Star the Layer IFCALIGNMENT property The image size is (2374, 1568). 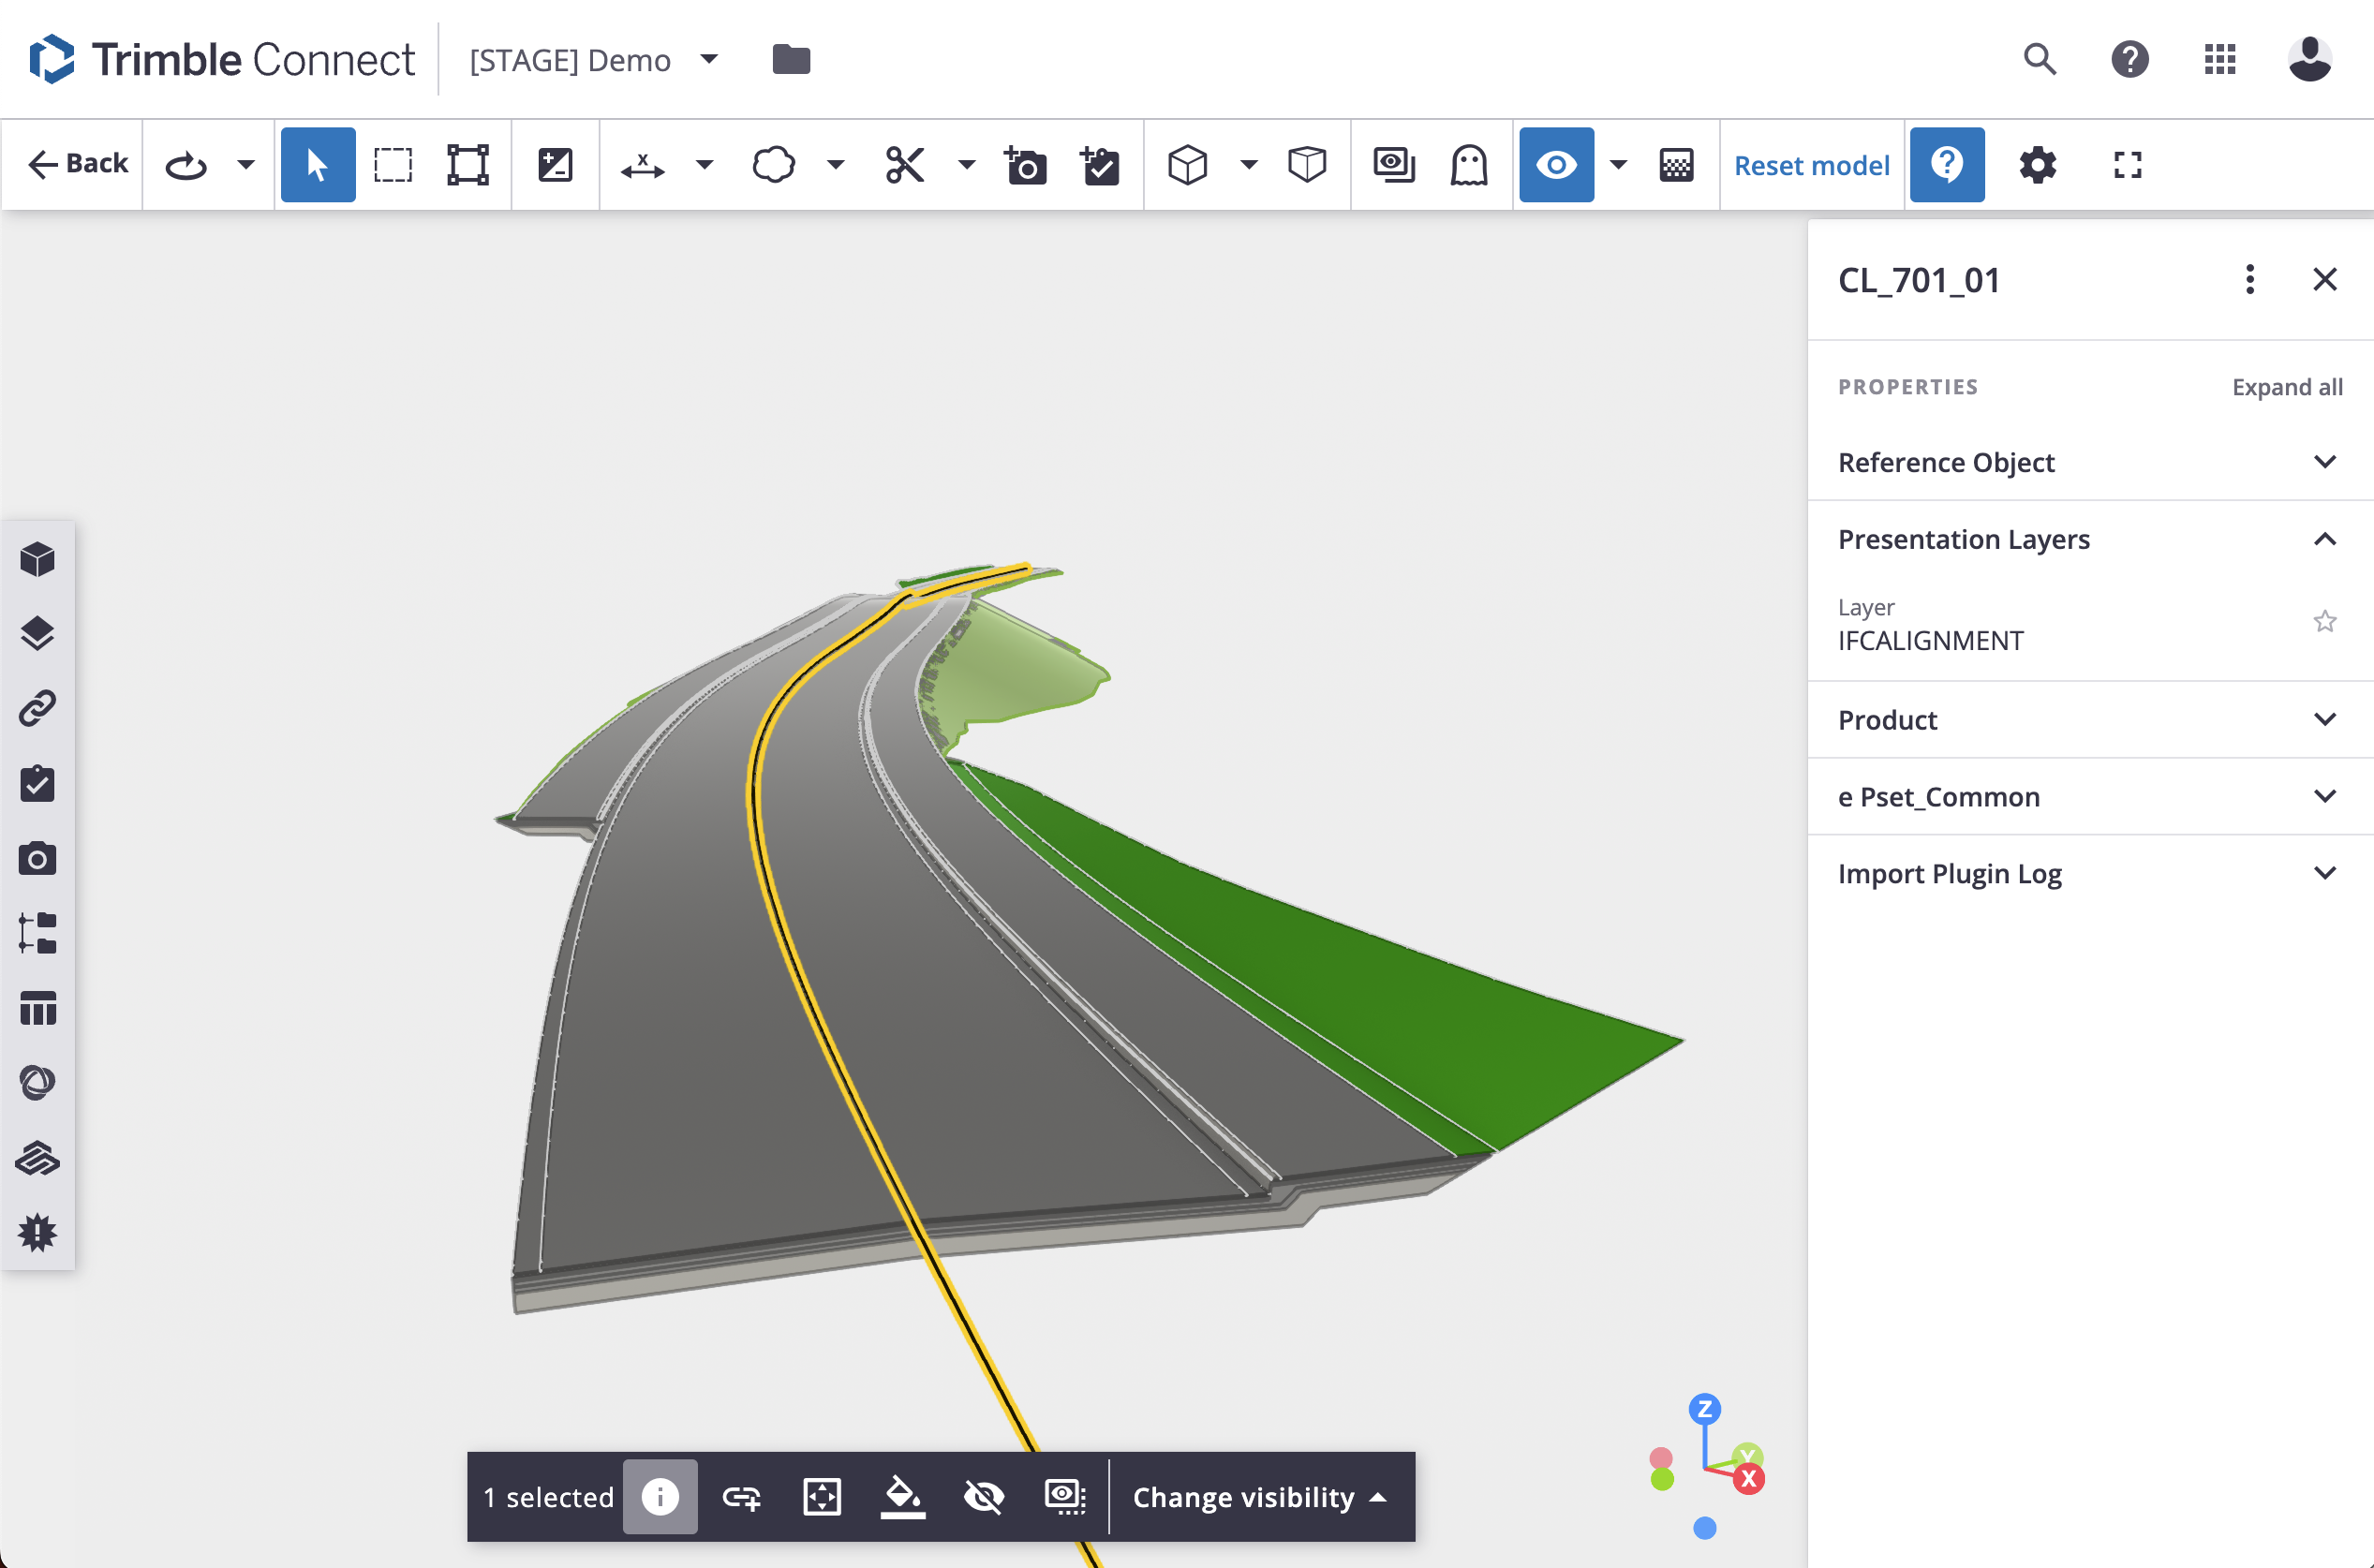pyautogui.click(x=2325, y=622)
